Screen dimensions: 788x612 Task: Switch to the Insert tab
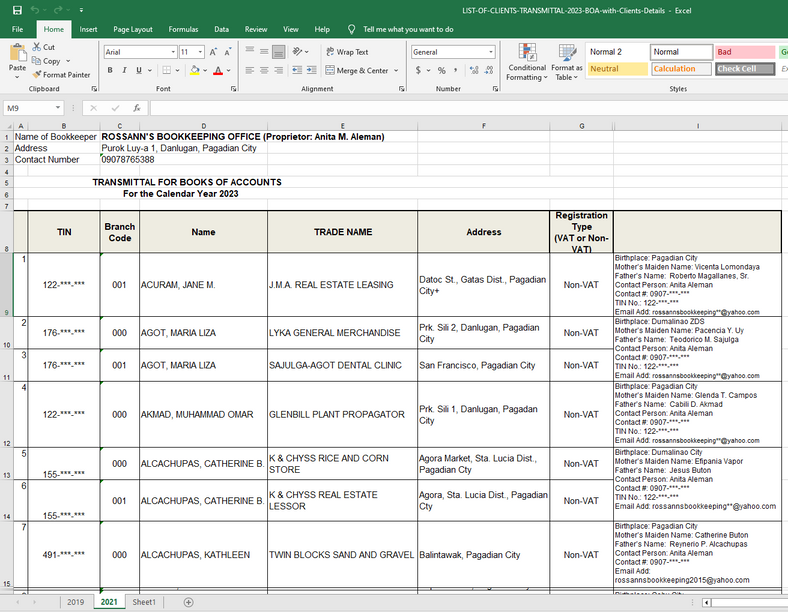tap(88, 29)
